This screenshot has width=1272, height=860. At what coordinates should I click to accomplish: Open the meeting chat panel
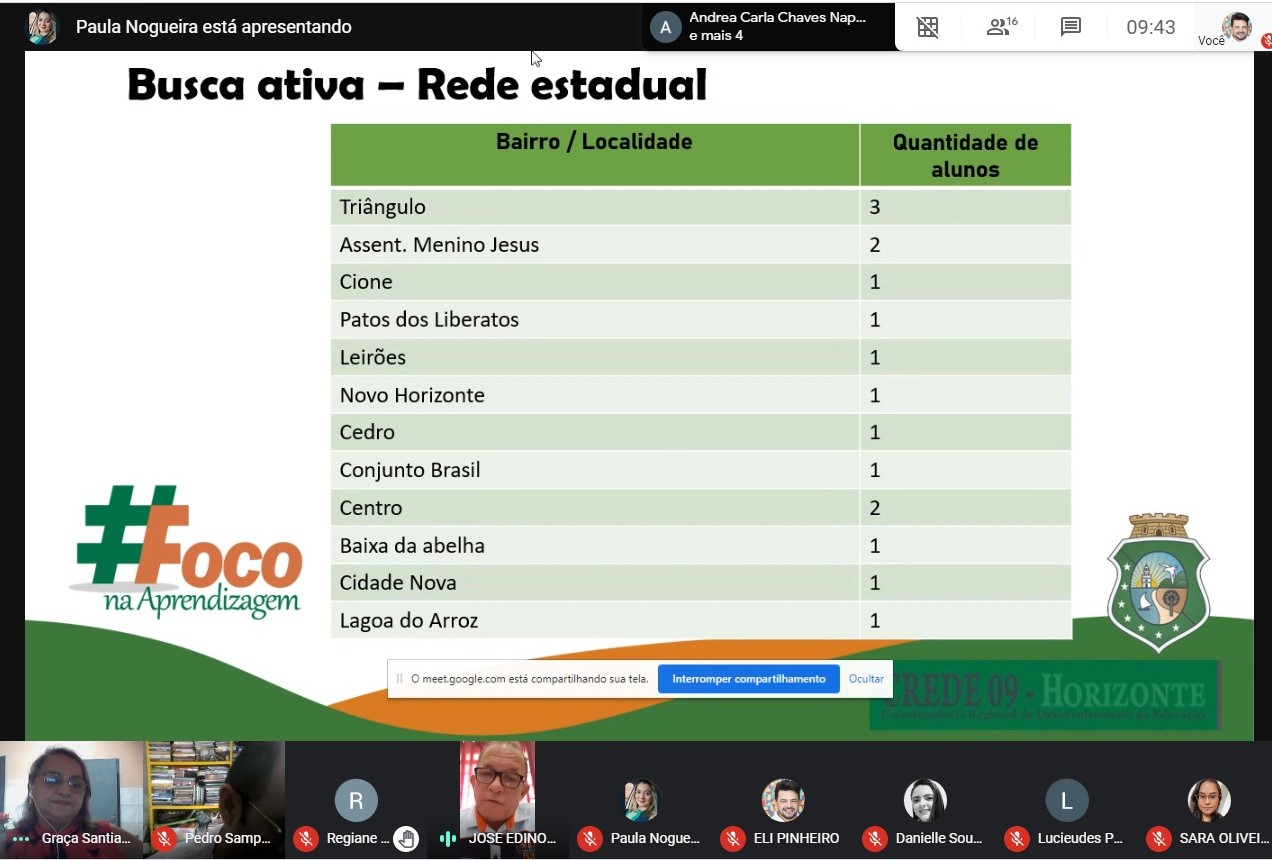click(1070, 27)
